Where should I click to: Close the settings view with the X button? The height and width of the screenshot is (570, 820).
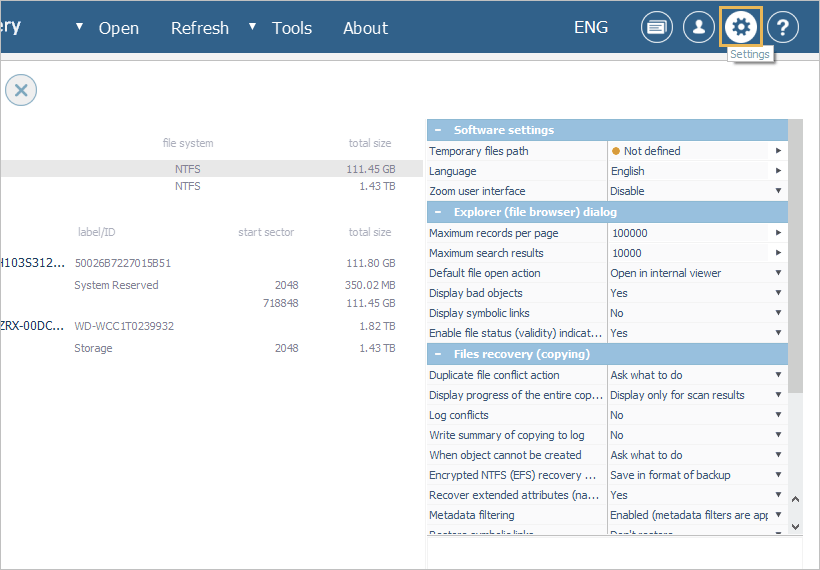[x=21, y=90]
